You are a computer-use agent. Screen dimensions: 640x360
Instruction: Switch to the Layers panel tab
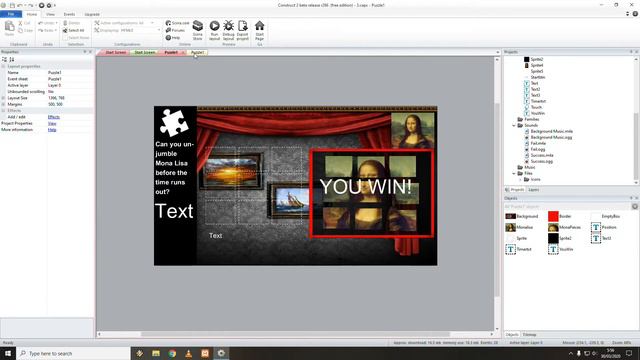click(x=533, y=190)
